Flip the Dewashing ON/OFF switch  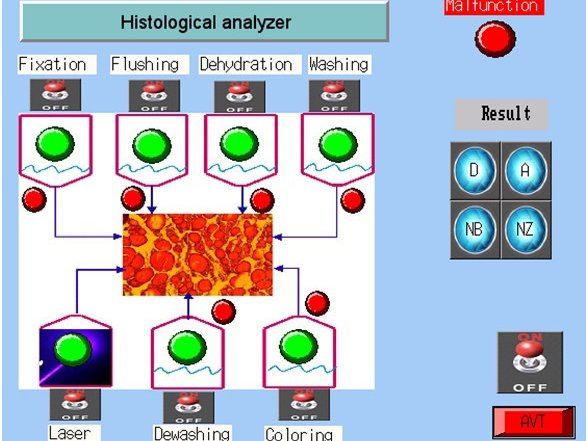click(189, 407)
